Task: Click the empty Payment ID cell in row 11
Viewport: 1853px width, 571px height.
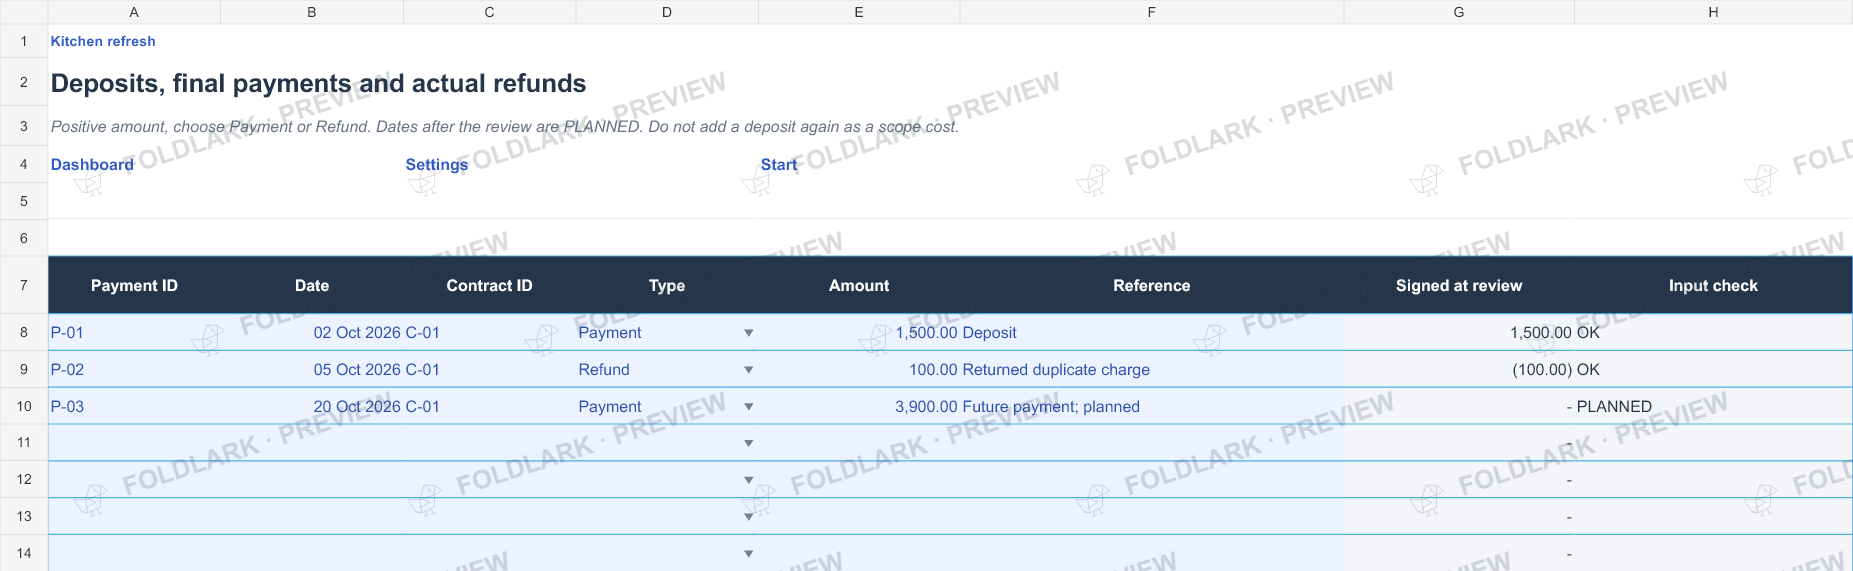Action: pos(134,442)
